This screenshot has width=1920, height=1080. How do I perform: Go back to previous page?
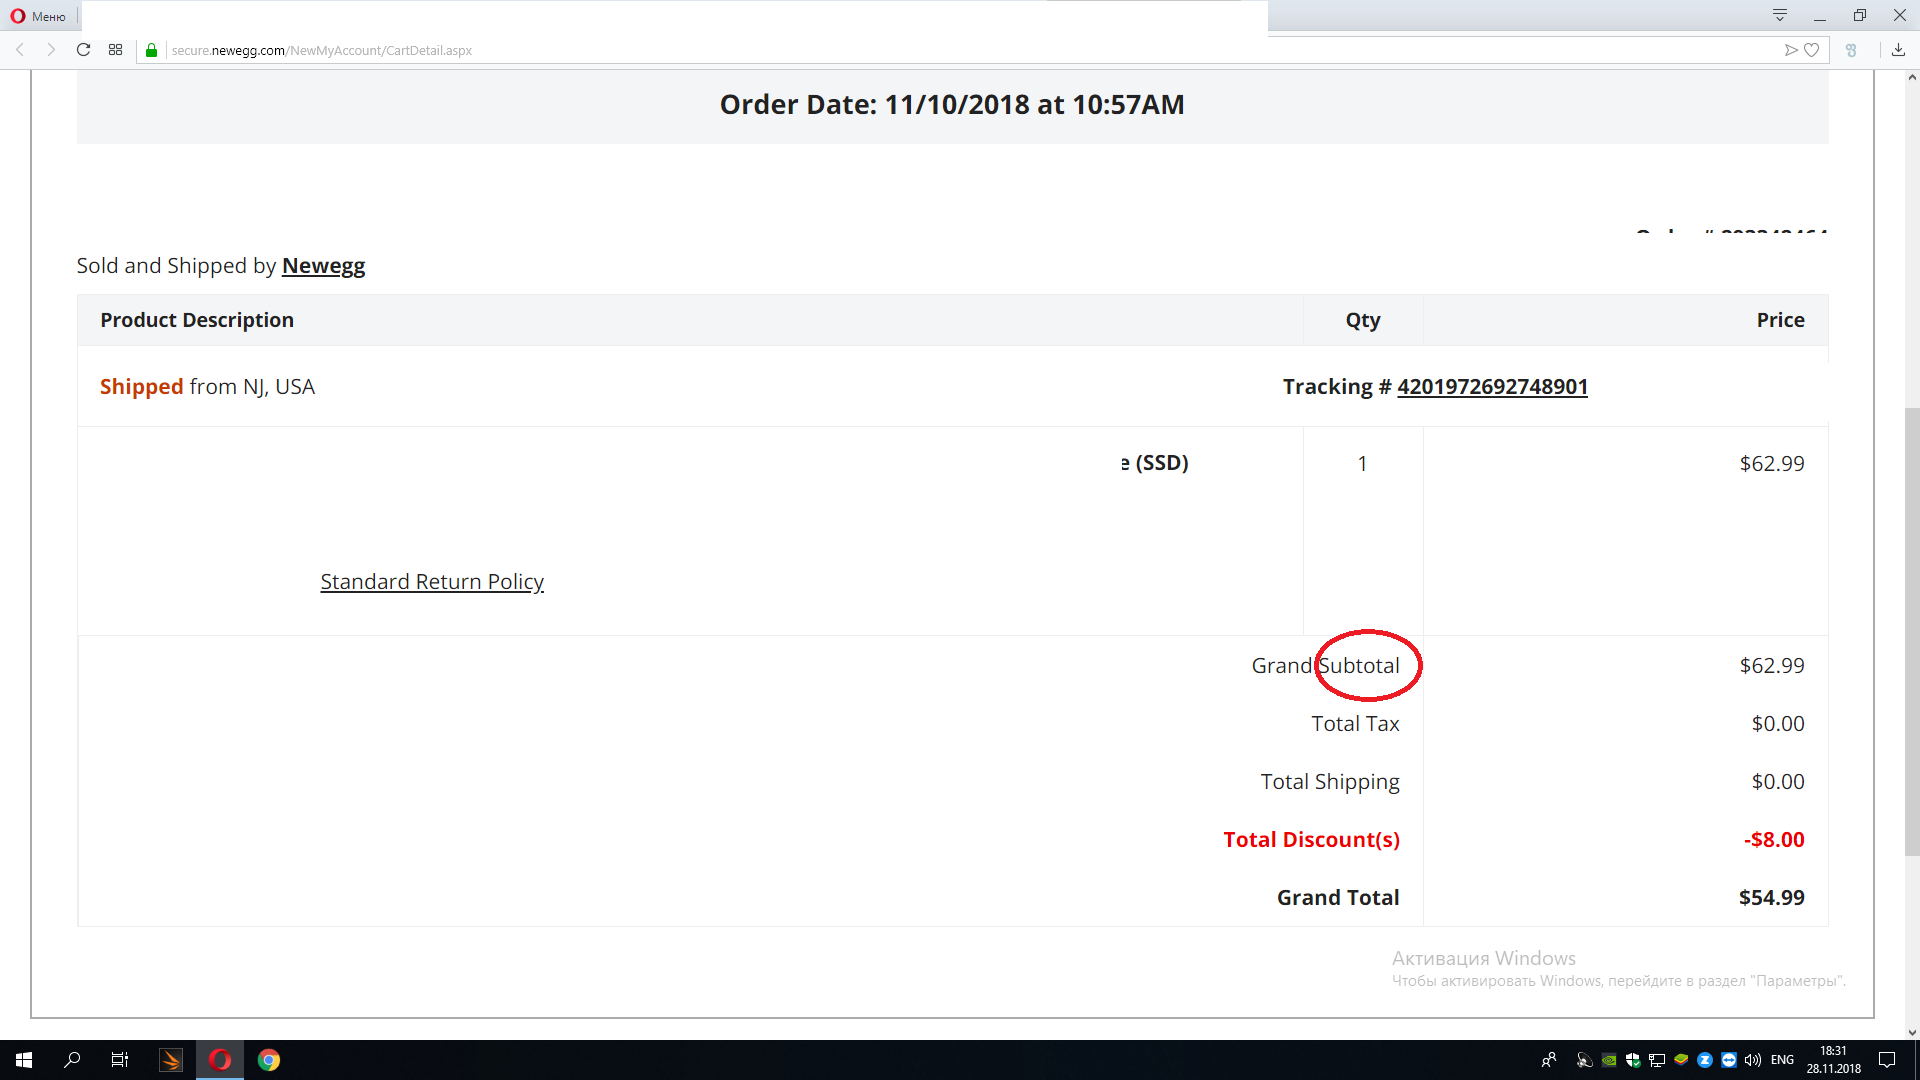[x=20, y=50]
